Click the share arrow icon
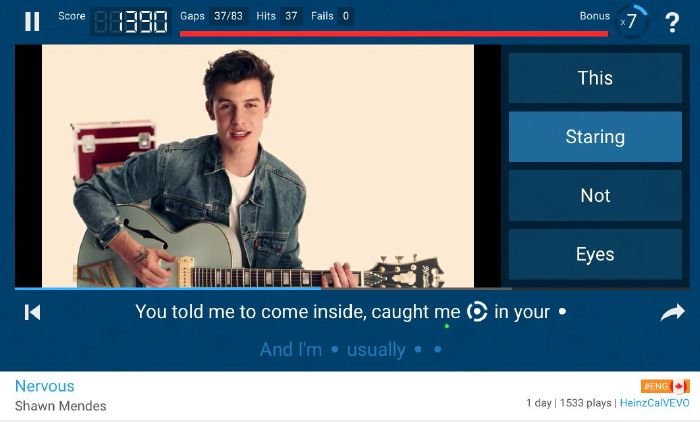 [672, 312]
